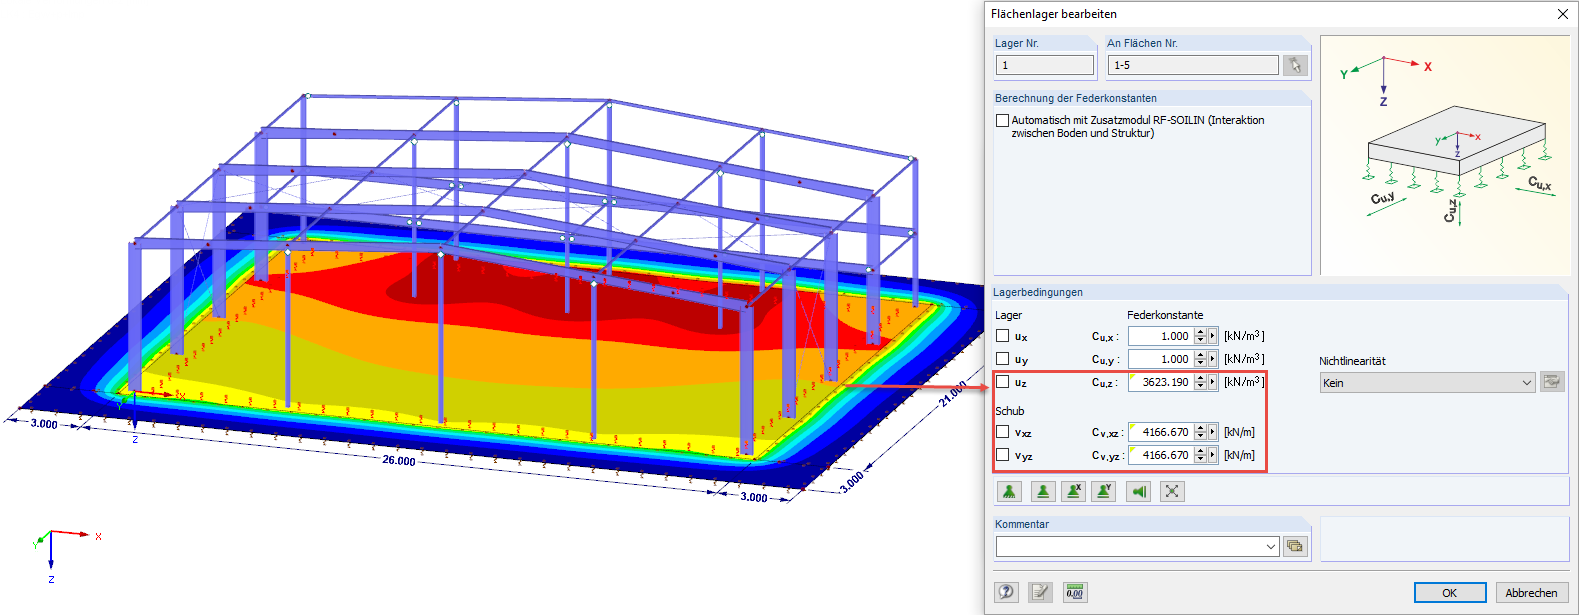1579x615 pixels.
Task: Click the crossed-arrows free support icon
Action: coord(1172,491)
